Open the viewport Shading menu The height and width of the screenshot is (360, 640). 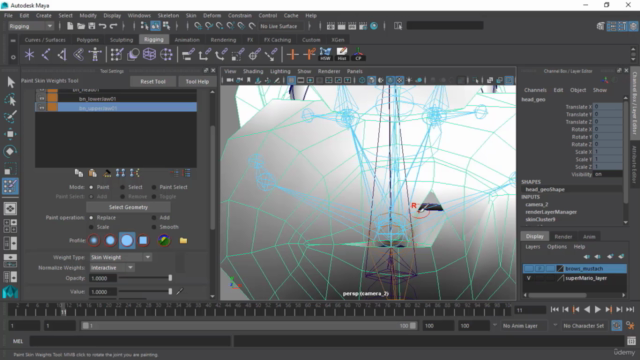pos(253,71)
